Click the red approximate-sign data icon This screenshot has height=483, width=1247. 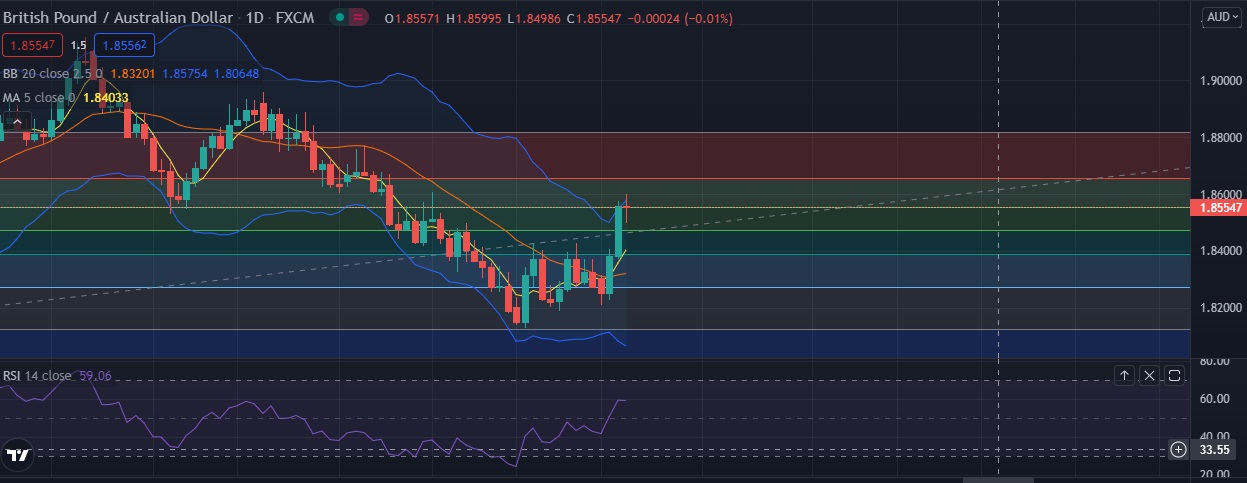(x=358, y=18)
